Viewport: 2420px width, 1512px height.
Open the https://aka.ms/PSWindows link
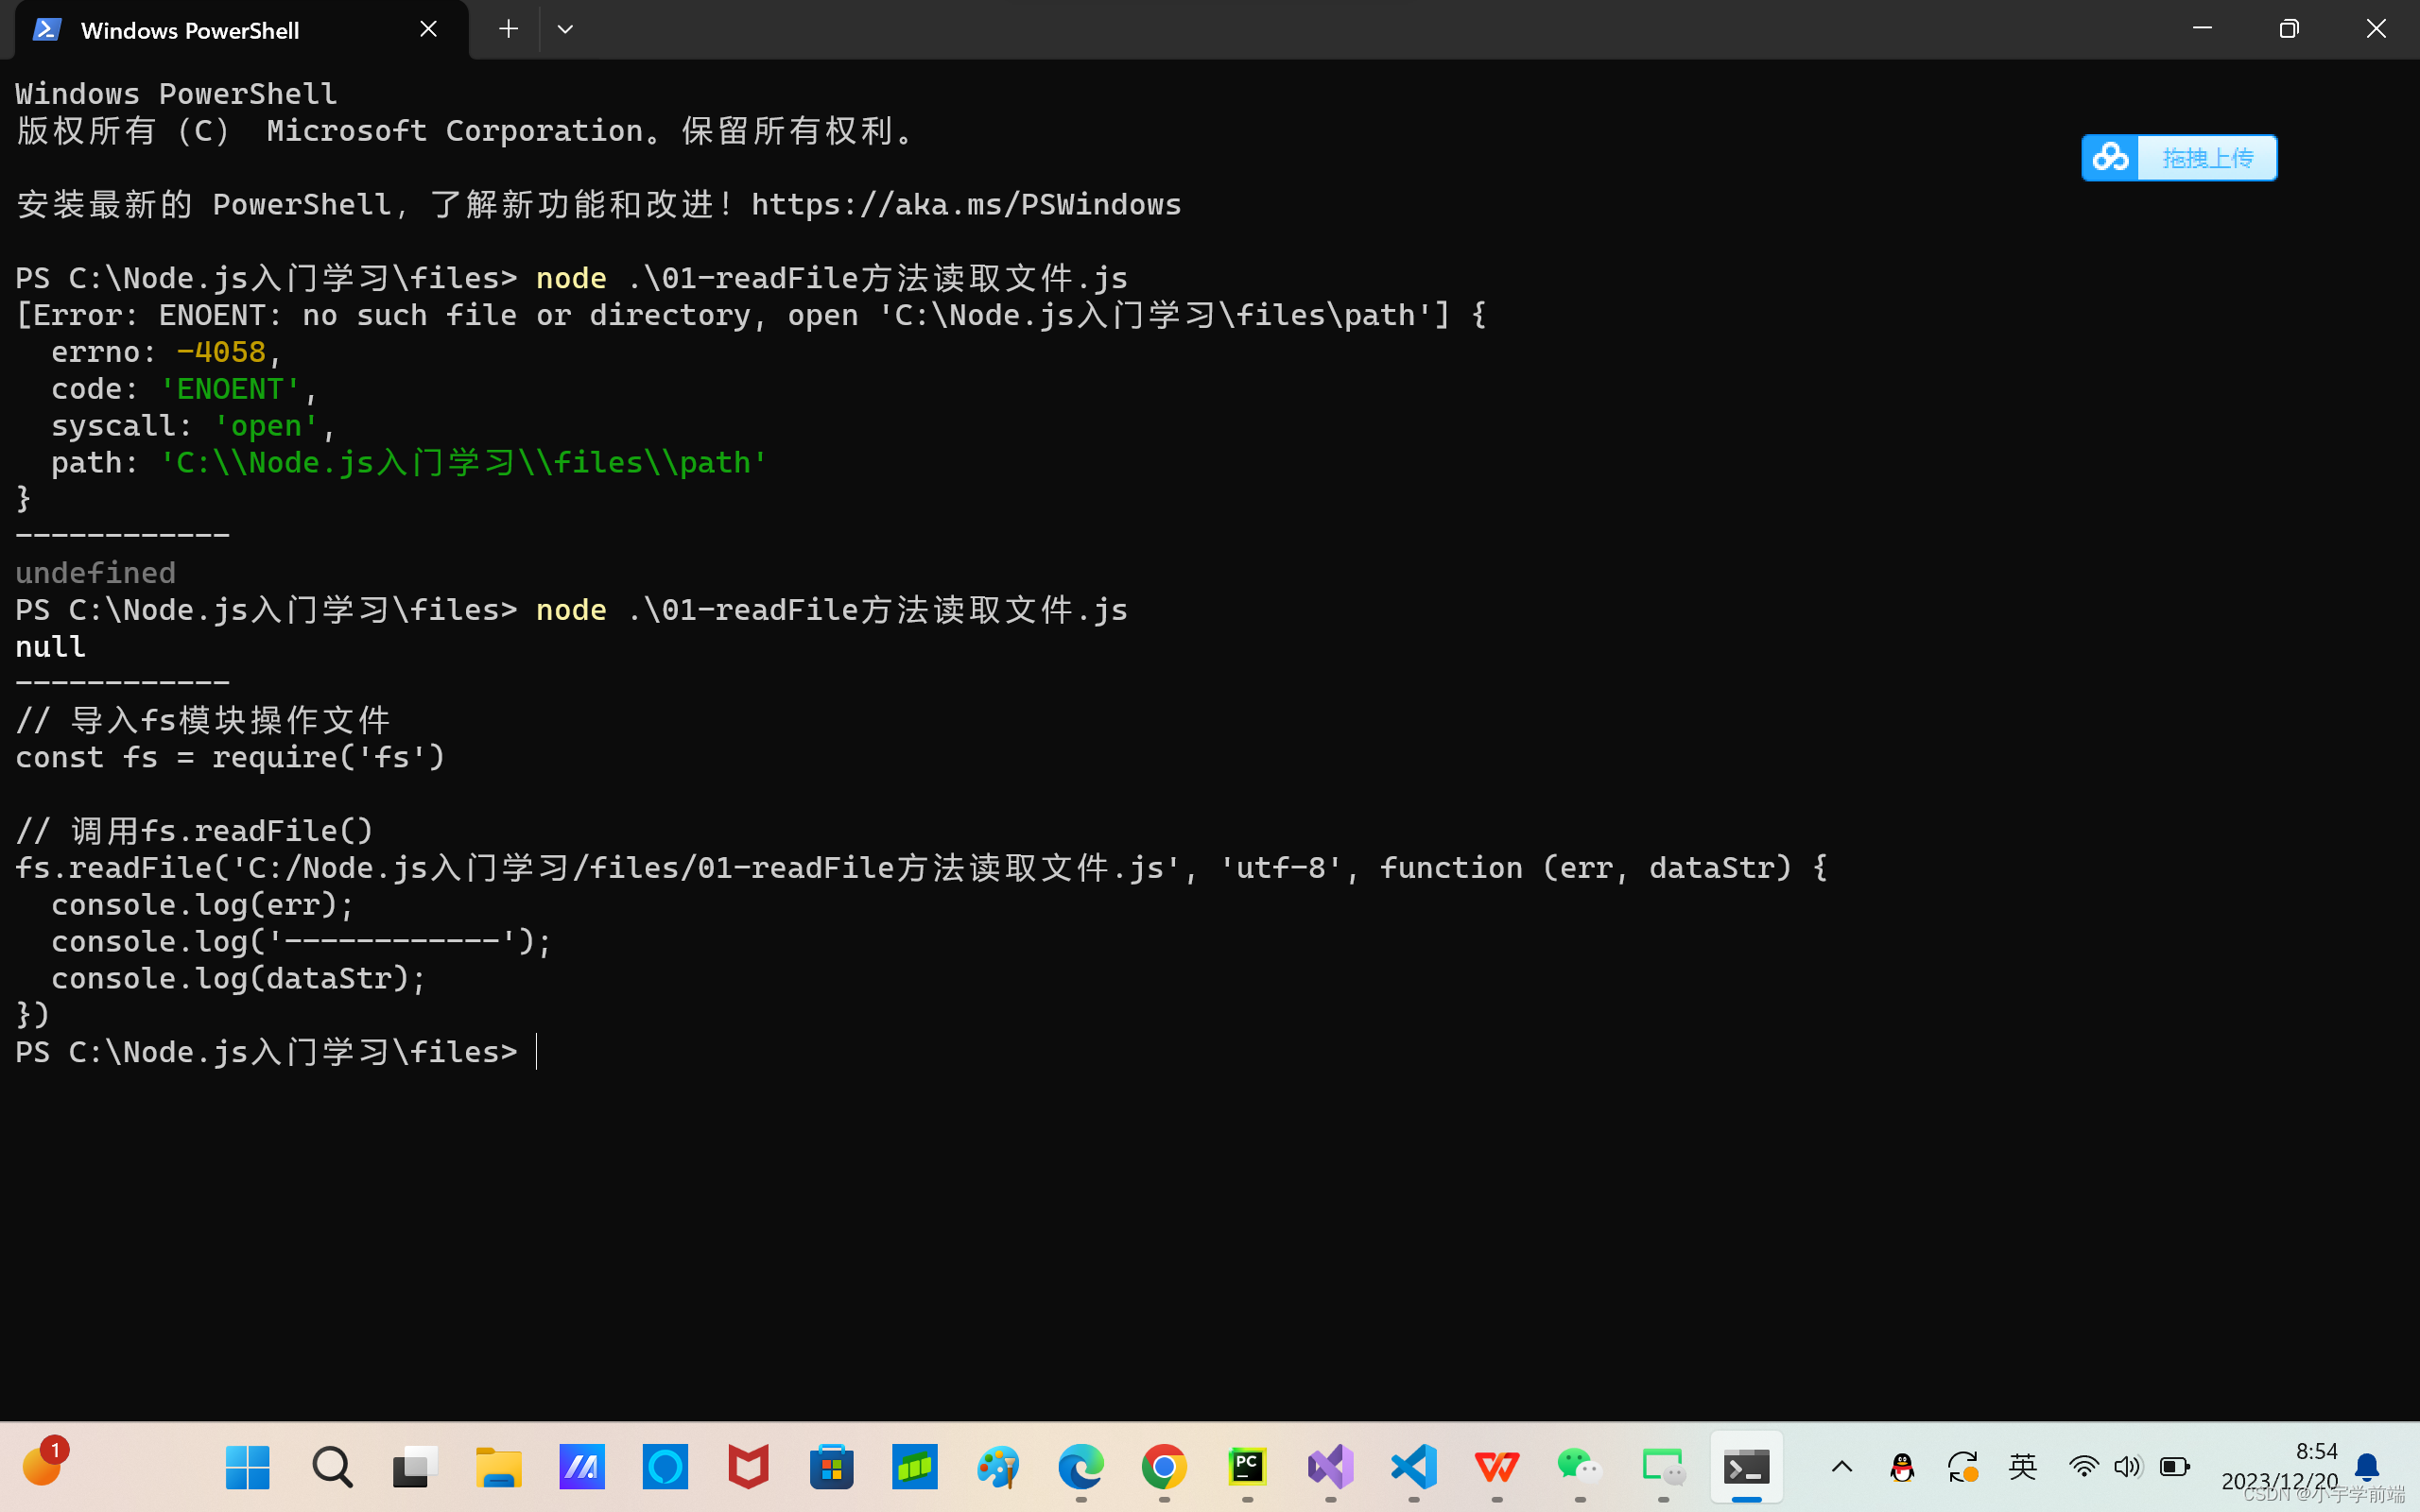965,205
